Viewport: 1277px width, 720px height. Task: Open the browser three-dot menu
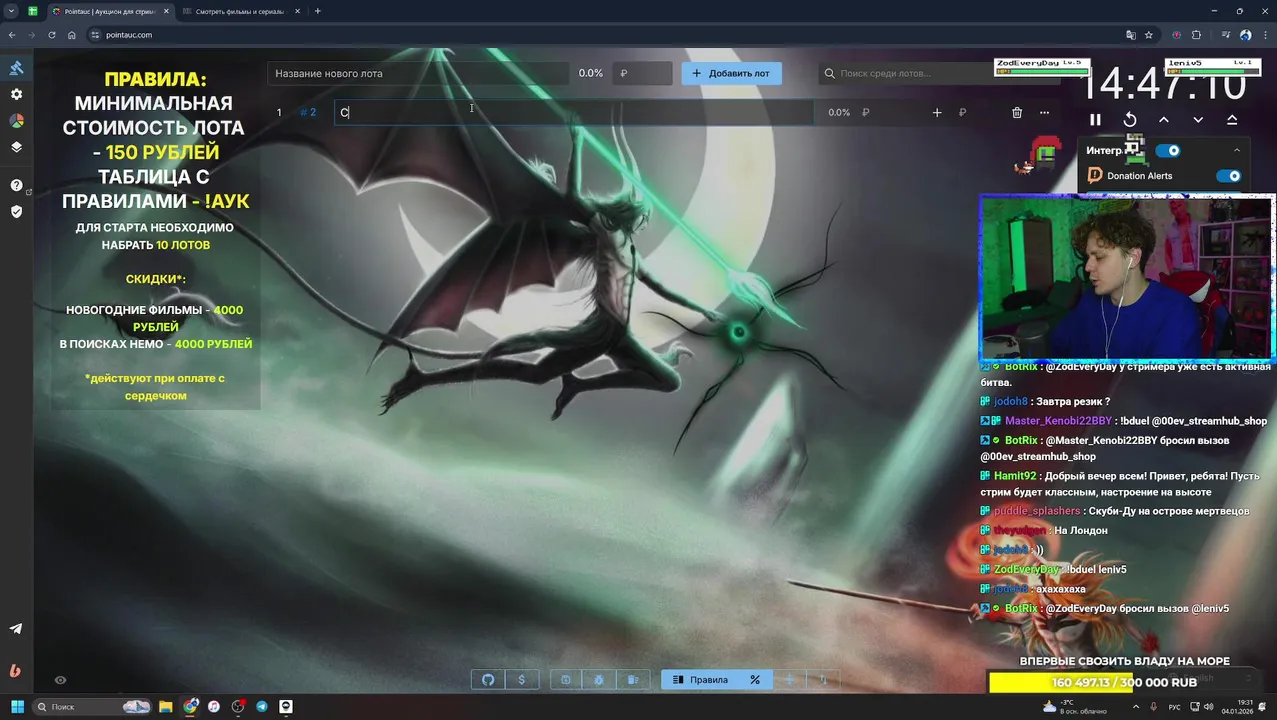[1264, 35]
